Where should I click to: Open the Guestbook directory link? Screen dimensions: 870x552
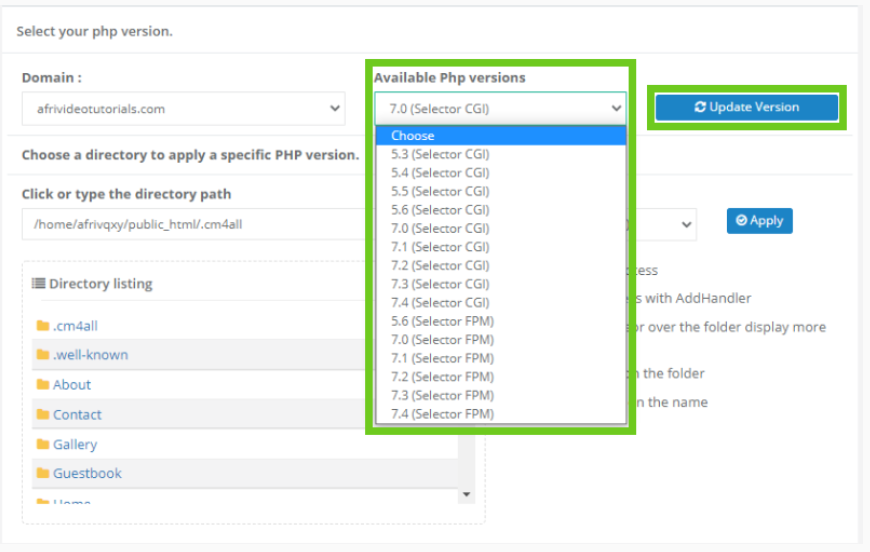pyautogui.click(x=87, y=474)
